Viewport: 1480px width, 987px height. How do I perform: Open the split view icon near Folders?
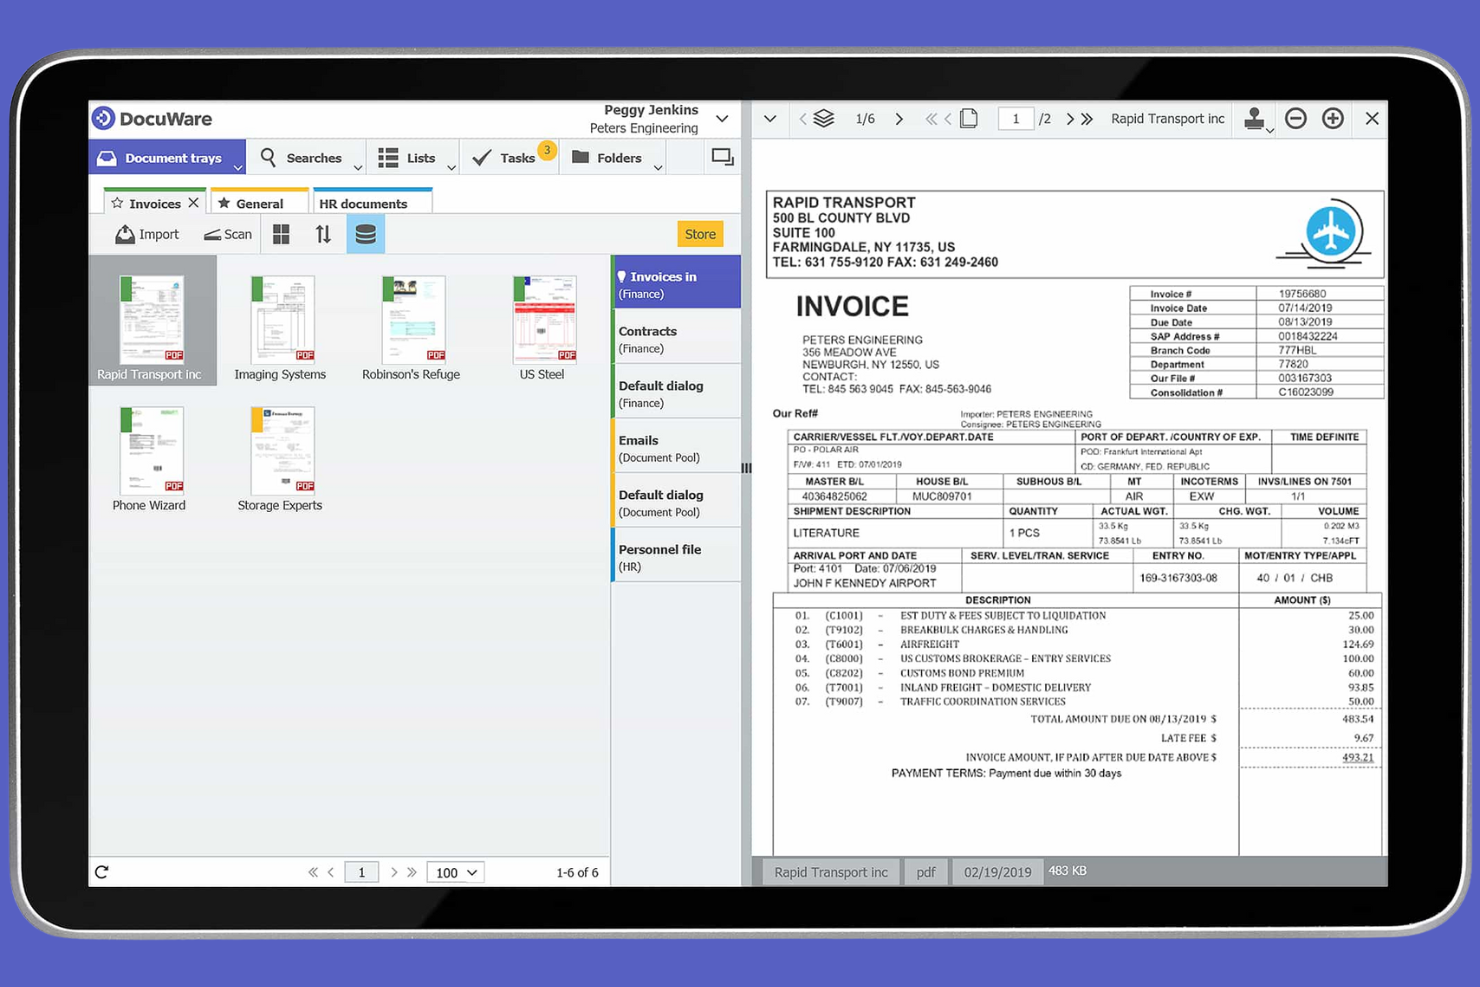click(722, 157)
